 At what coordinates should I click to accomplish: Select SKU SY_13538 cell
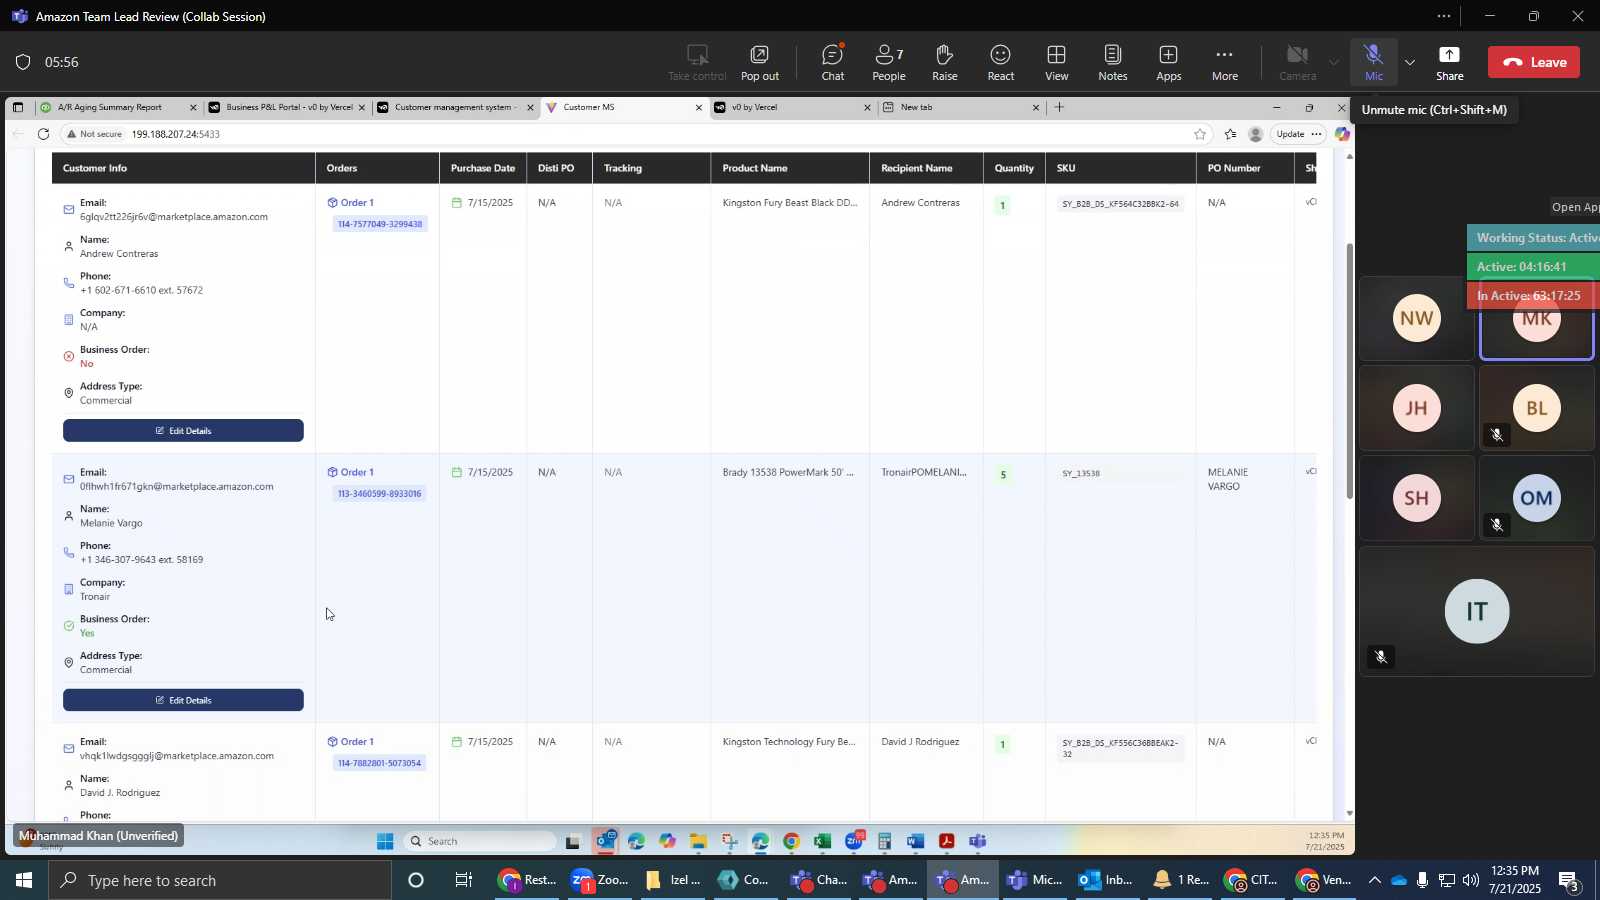[x=1081, y=474]
